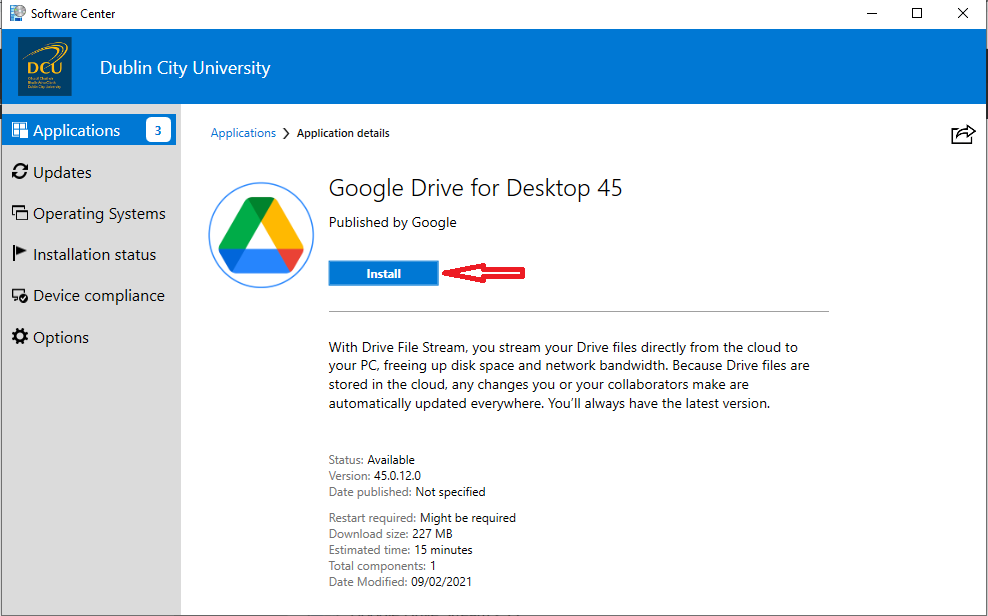This screenshot has width=988, height=616.
Task: Click the Applications count badge 3
Action: pos(158,130)
